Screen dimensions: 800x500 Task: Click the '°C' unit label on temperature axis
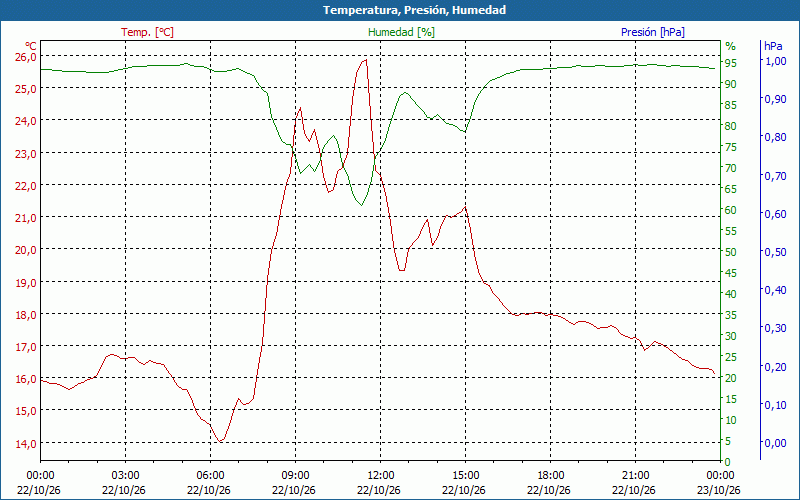[31, 46]
